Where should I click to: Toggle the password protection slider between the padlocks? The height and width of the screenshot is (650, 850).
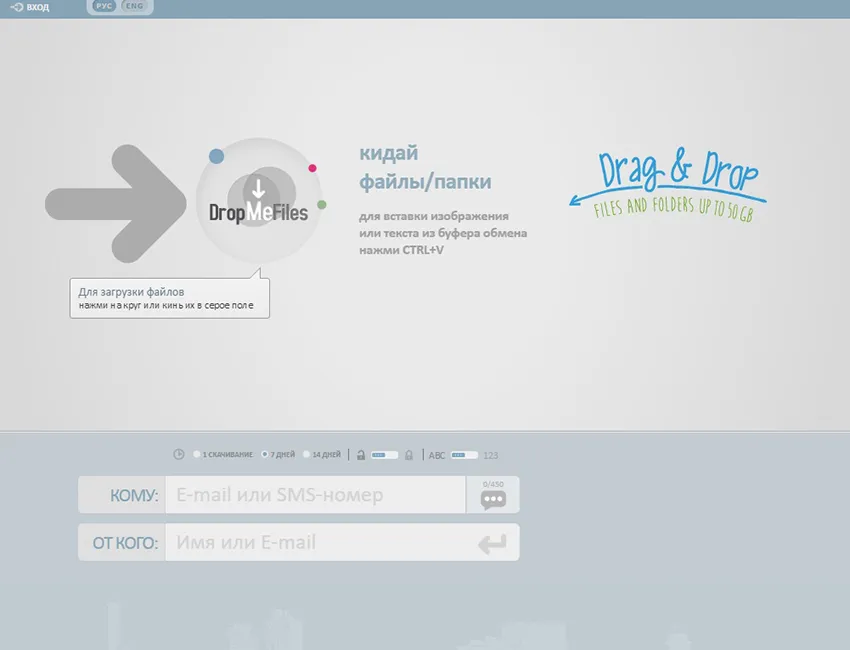tap(384, 455)
